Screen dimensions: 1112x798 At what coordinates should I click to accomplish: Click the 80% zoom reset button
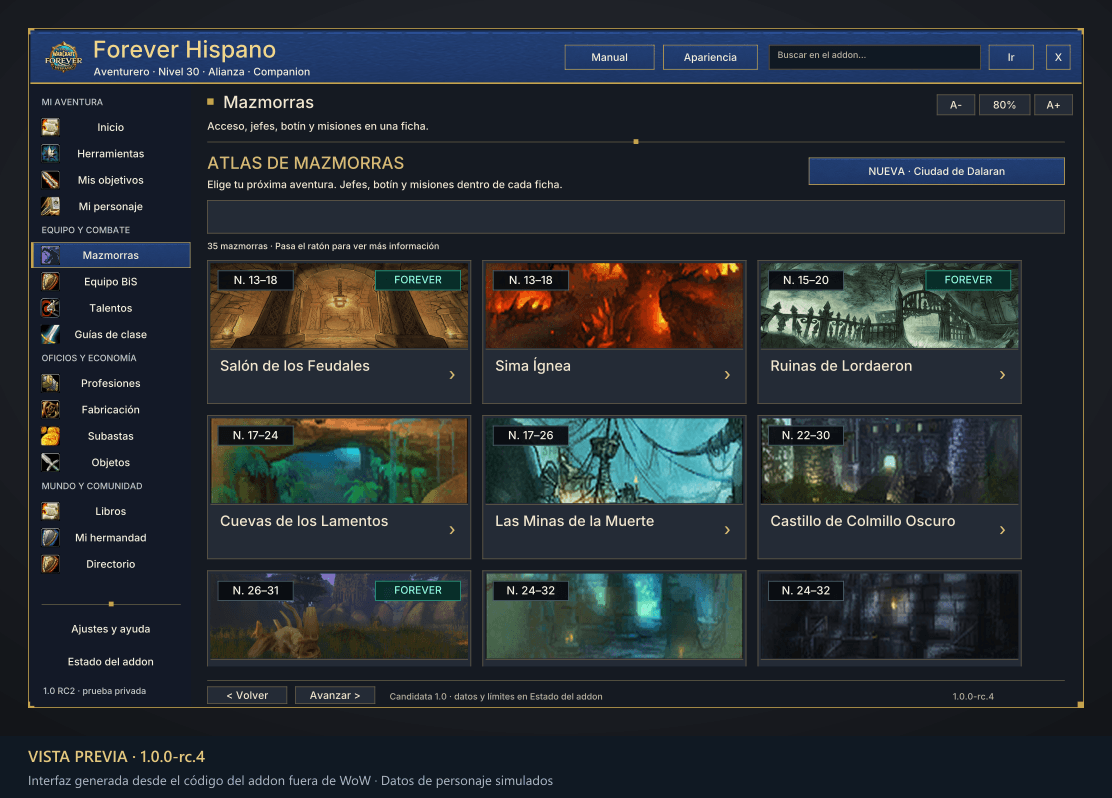(1004, 105)
